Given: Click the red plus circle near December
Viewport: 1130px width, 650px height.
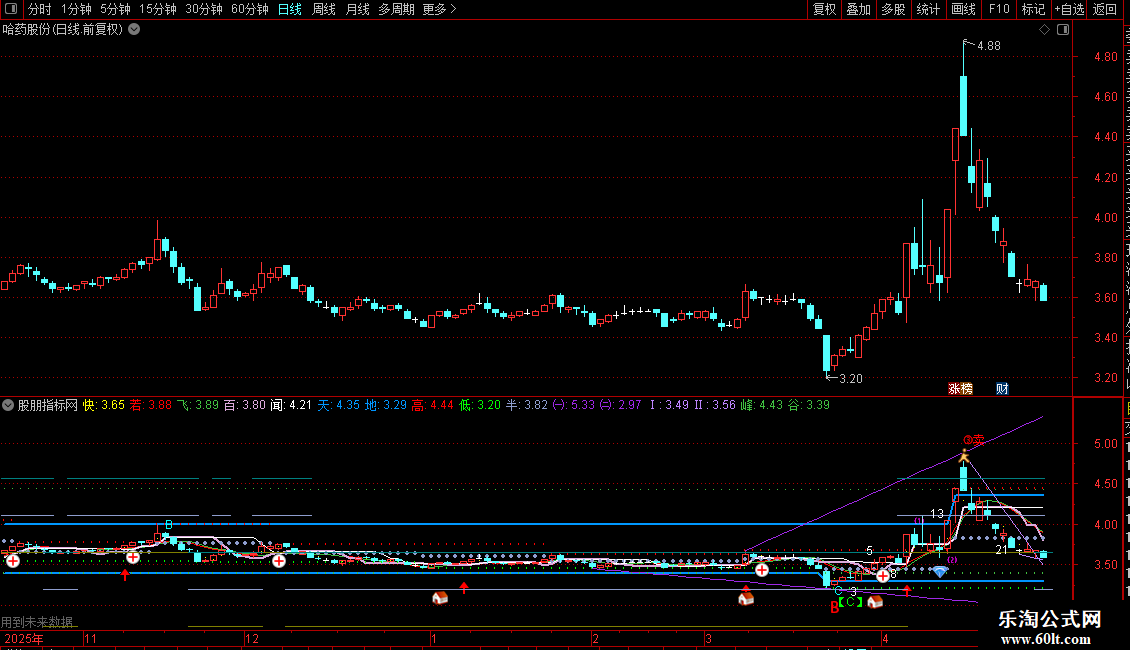Looking at the screenshot, I should click(x=279, y=561).
